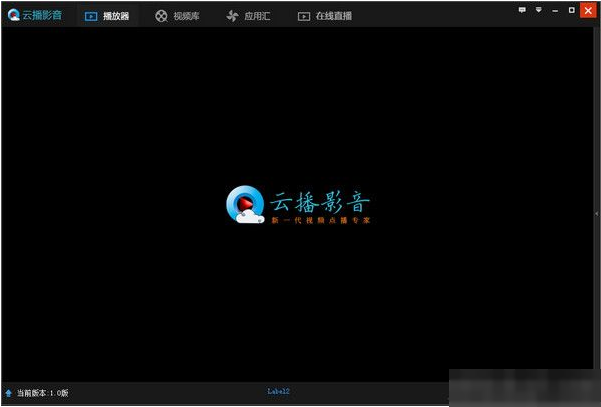Click the large 云播影音 text in video area

click(320, 199)
